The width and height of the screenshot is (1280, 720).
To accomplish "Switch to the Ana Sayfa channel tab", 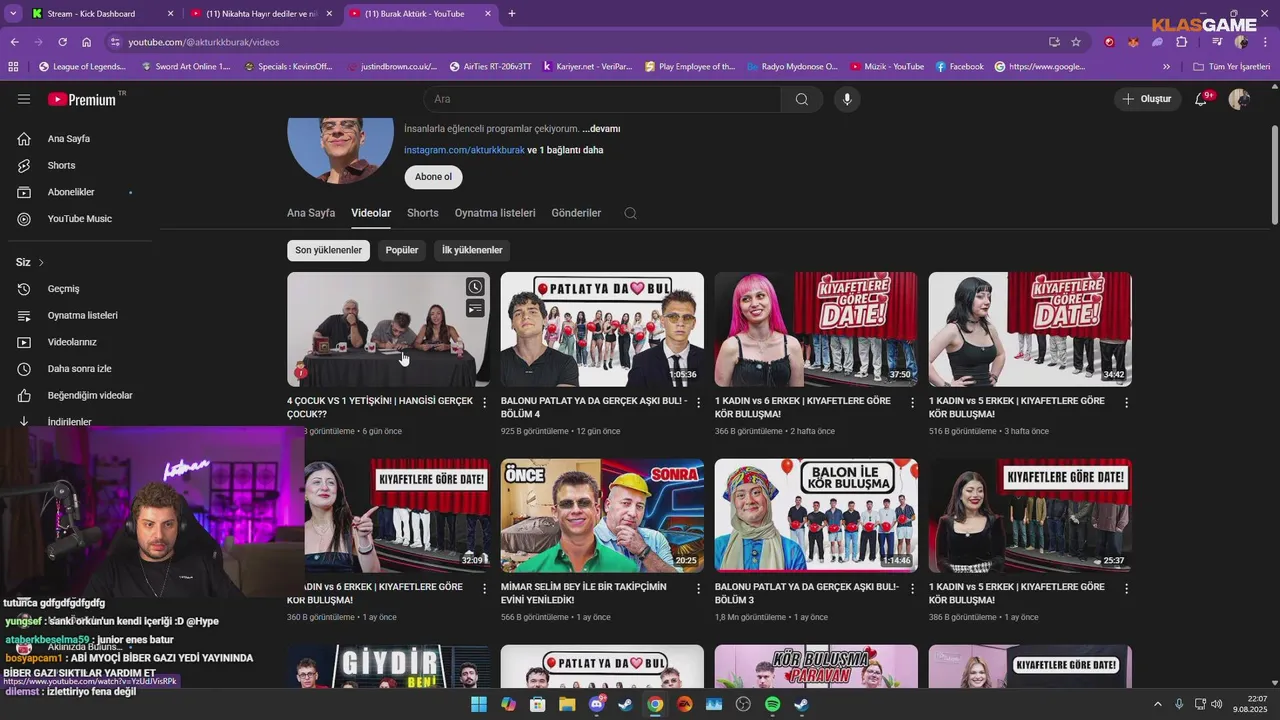I will click(311, 213).
